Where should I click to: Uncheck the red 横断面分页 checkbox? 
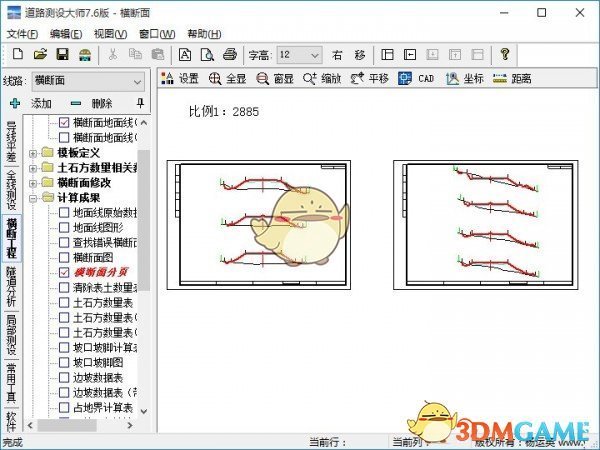(64, 272)
